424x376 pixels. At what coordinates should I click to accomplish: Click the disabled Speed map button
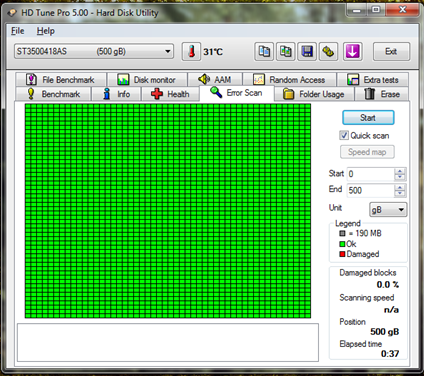click(367, 152)
